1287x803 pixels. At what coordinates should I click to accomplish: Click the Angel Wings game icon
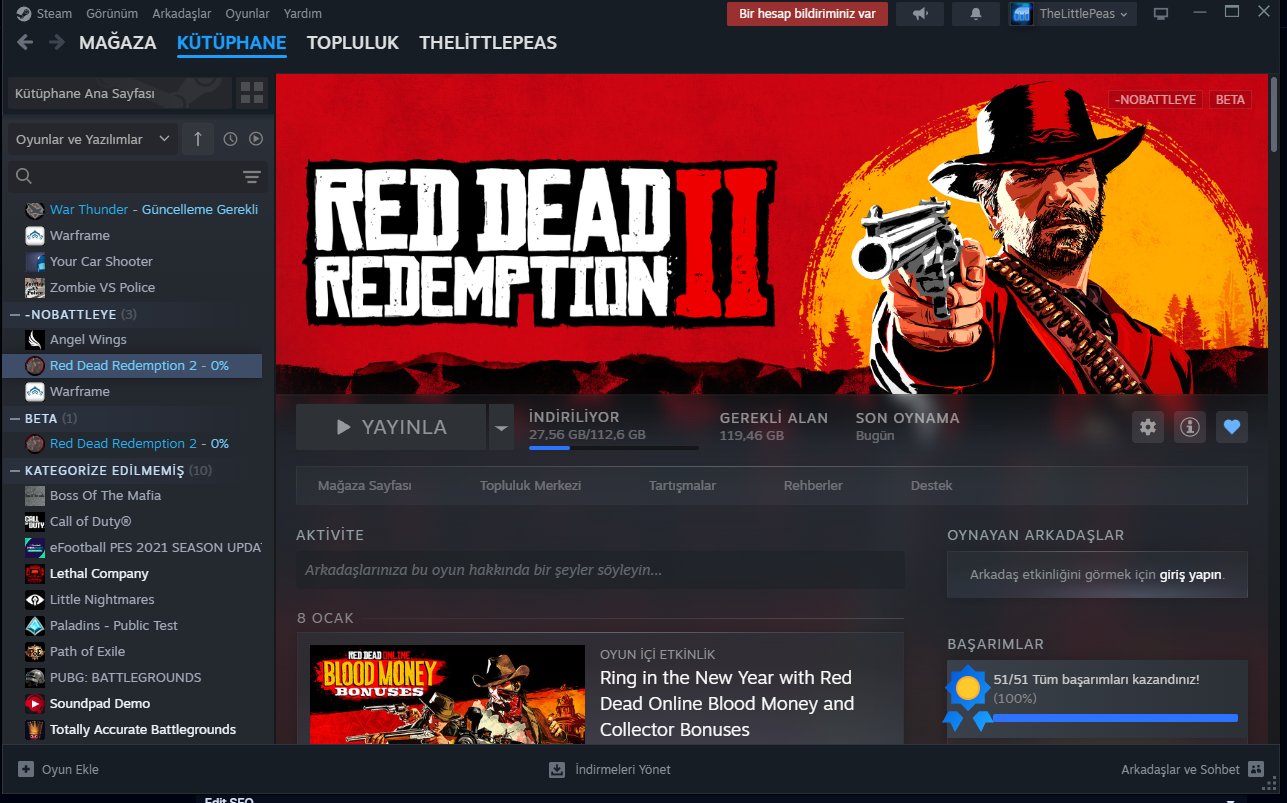(35, 339)
